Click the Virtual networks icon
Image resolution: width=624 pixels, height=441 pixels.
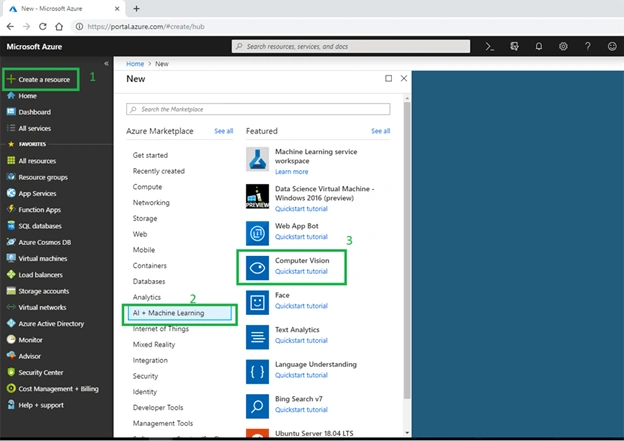click(x=11, y=307)
